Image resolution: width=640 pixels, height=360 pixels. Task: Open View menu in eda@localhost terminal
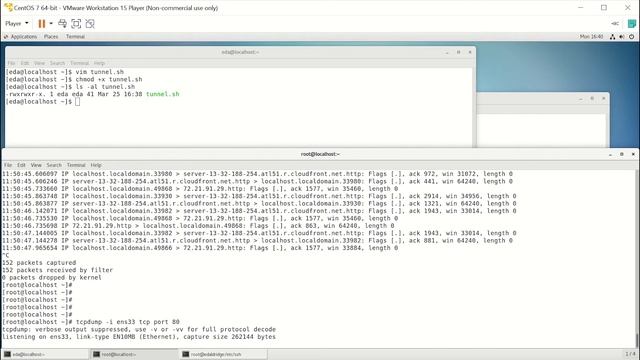[x=40, y=63]
